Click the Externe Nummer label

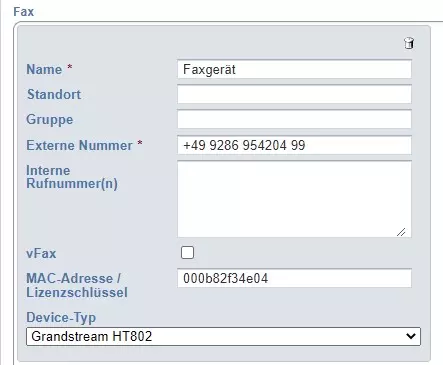(x=79, y=145)
